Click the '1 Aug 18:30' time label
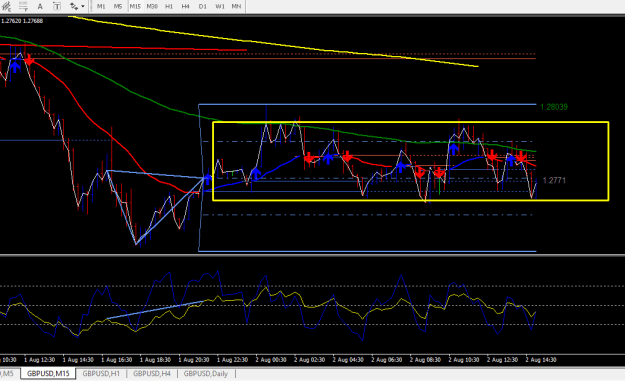625x381 pixels. (155, 360)
